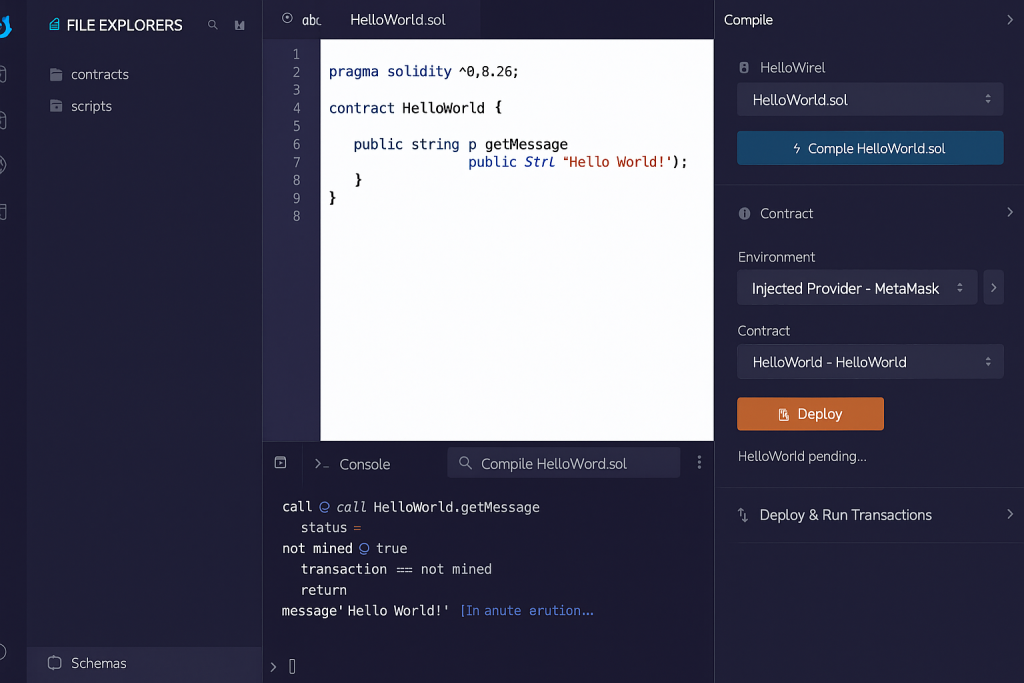The width and height of the screenshot is (1024, 683).
Task: Click the arrow button beside the environment dropdown
Action: pos(993,287)
